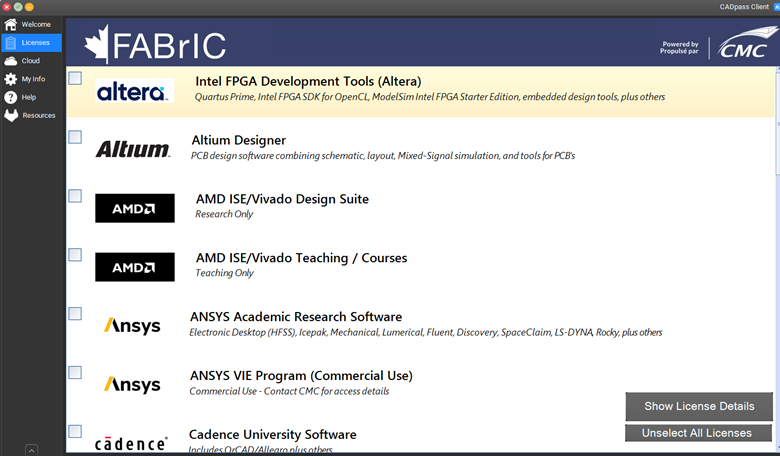Click 'Powered by Propulsé par' text

click(x=679, y=47)
